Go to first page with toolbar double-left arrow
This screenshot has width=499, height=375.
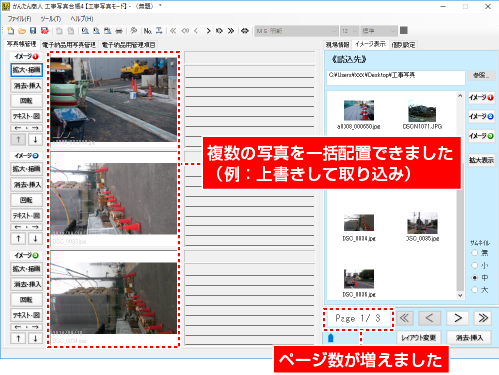tap(173, 31)
